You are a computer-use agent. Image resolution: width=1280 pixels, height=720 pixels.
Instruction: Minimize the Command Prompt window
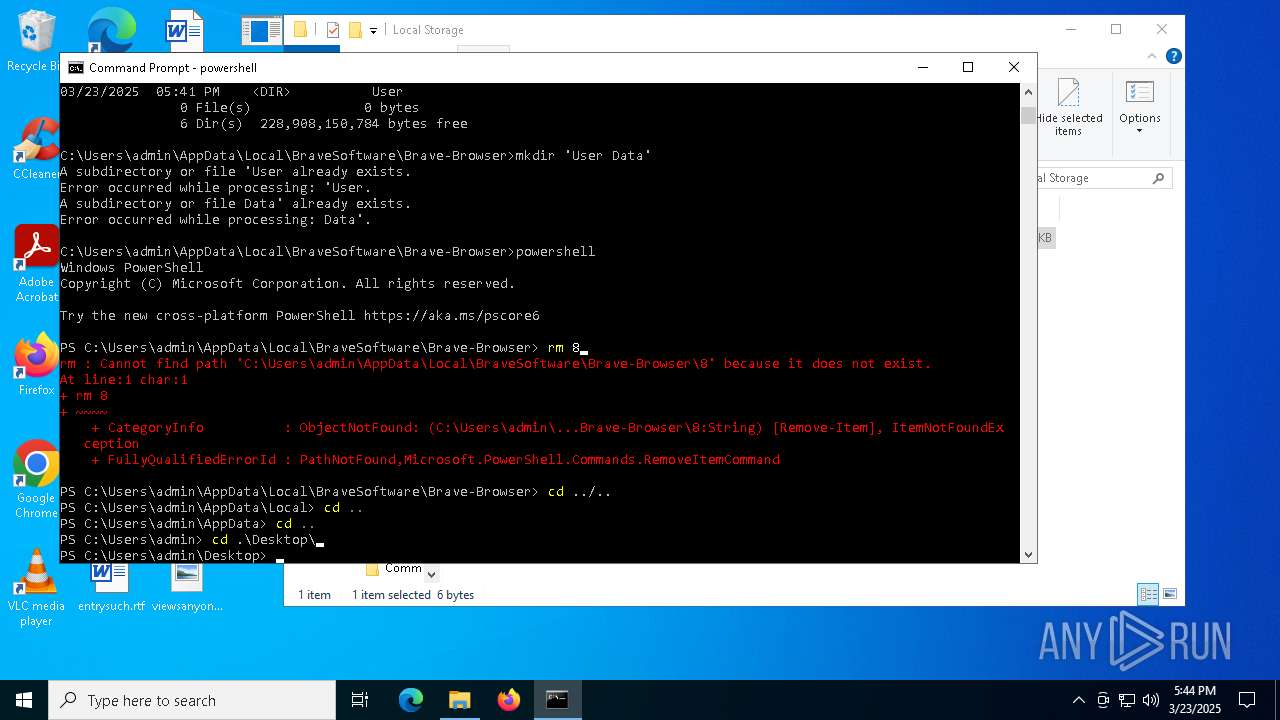point(922,67)
